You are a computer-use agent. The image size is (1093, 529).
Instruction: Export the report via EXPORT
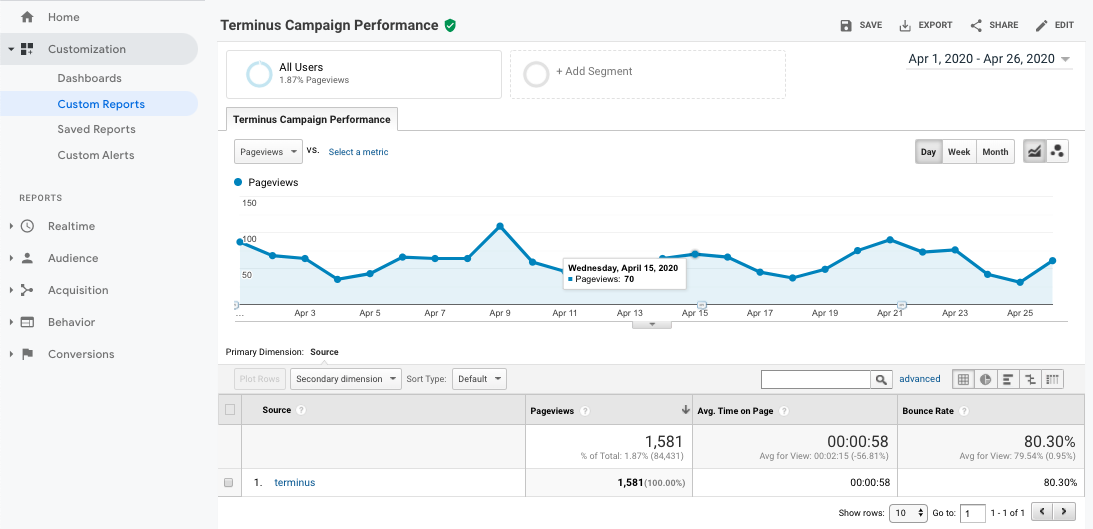(926, 25)
